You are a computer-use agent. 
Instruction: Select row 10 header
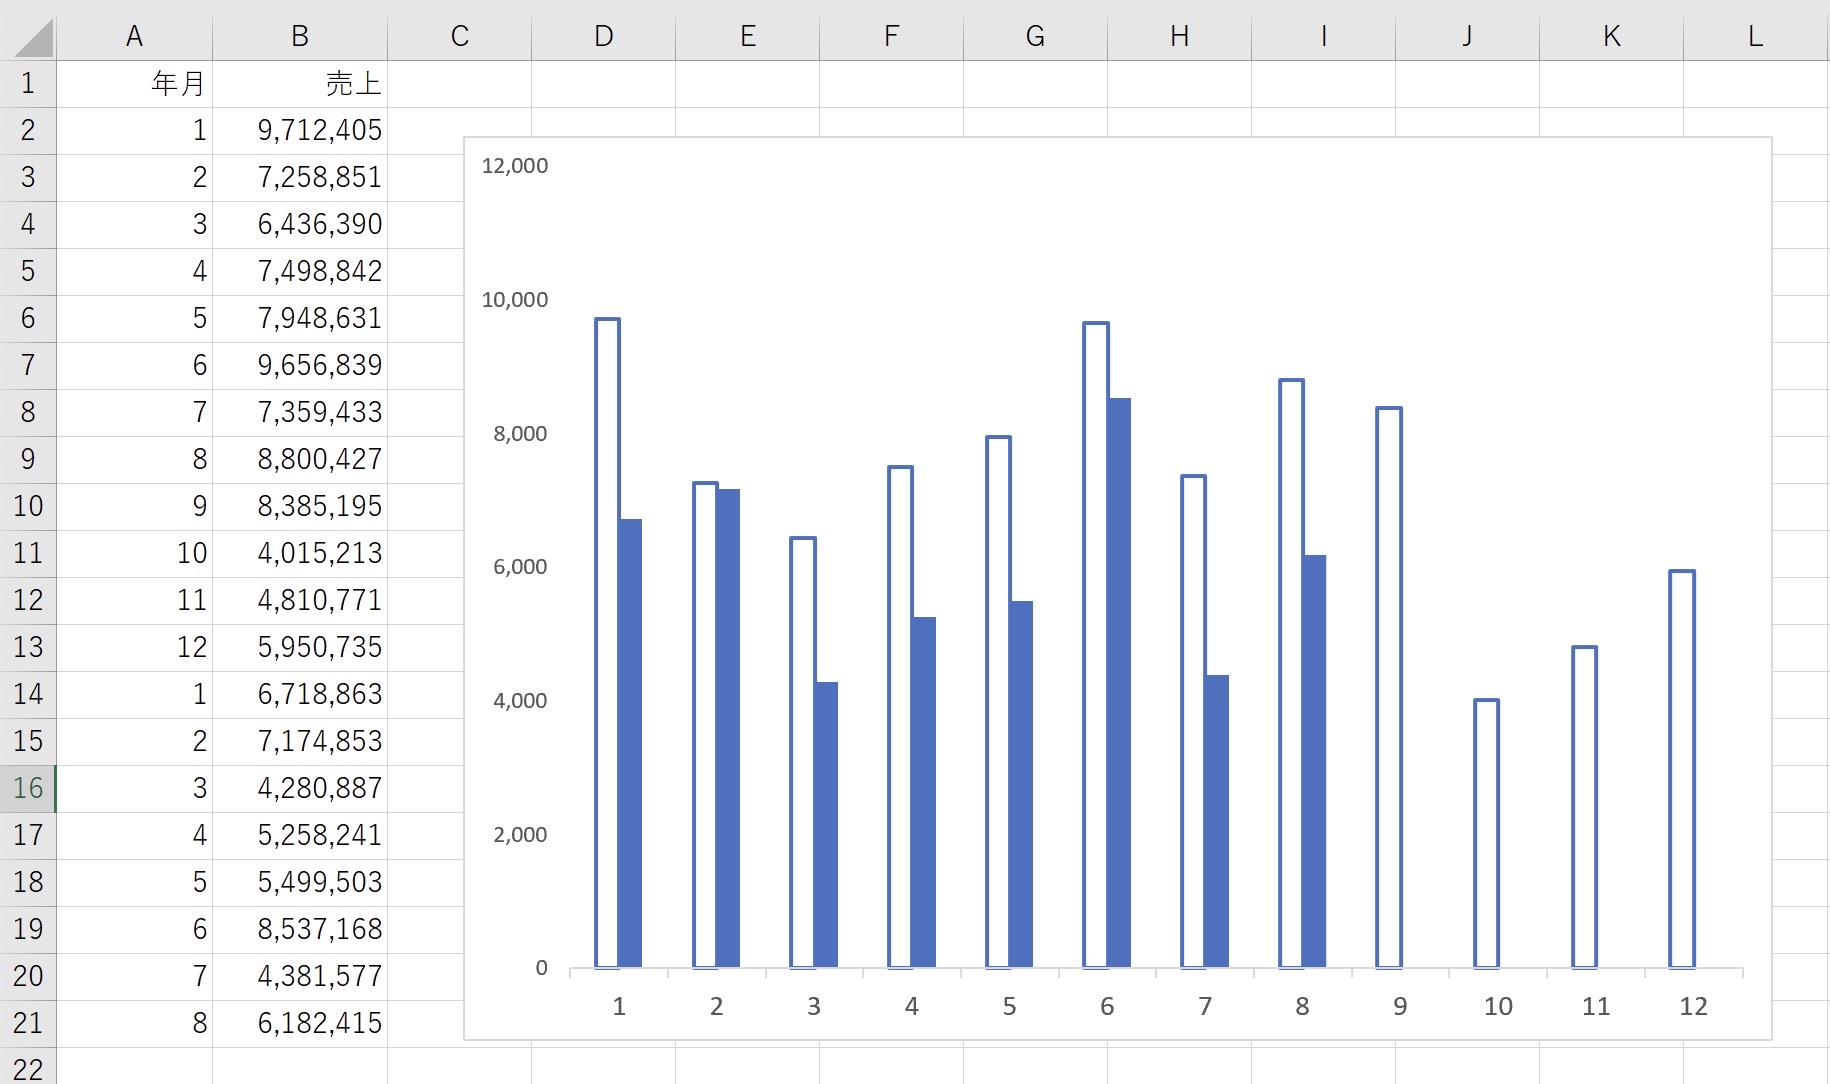[28, 507]
